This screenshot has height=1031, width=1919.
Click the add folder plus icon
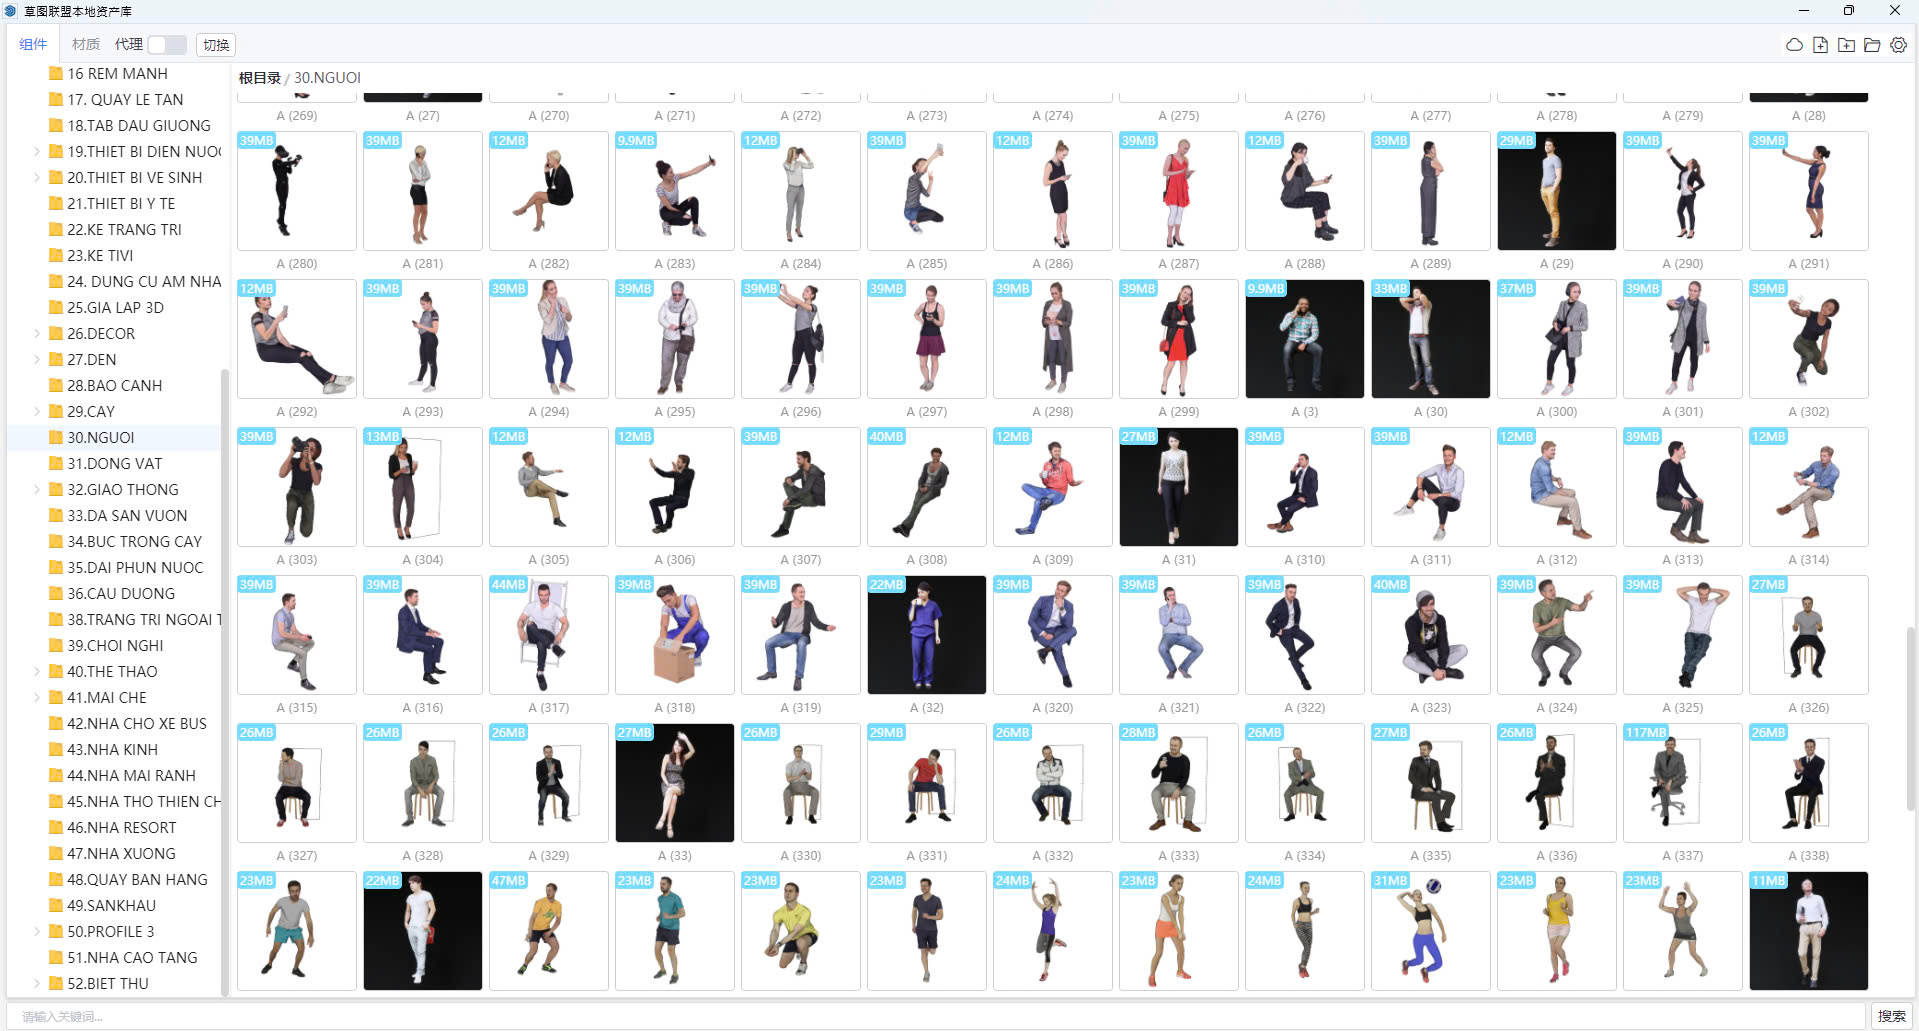click(1846, 45)
